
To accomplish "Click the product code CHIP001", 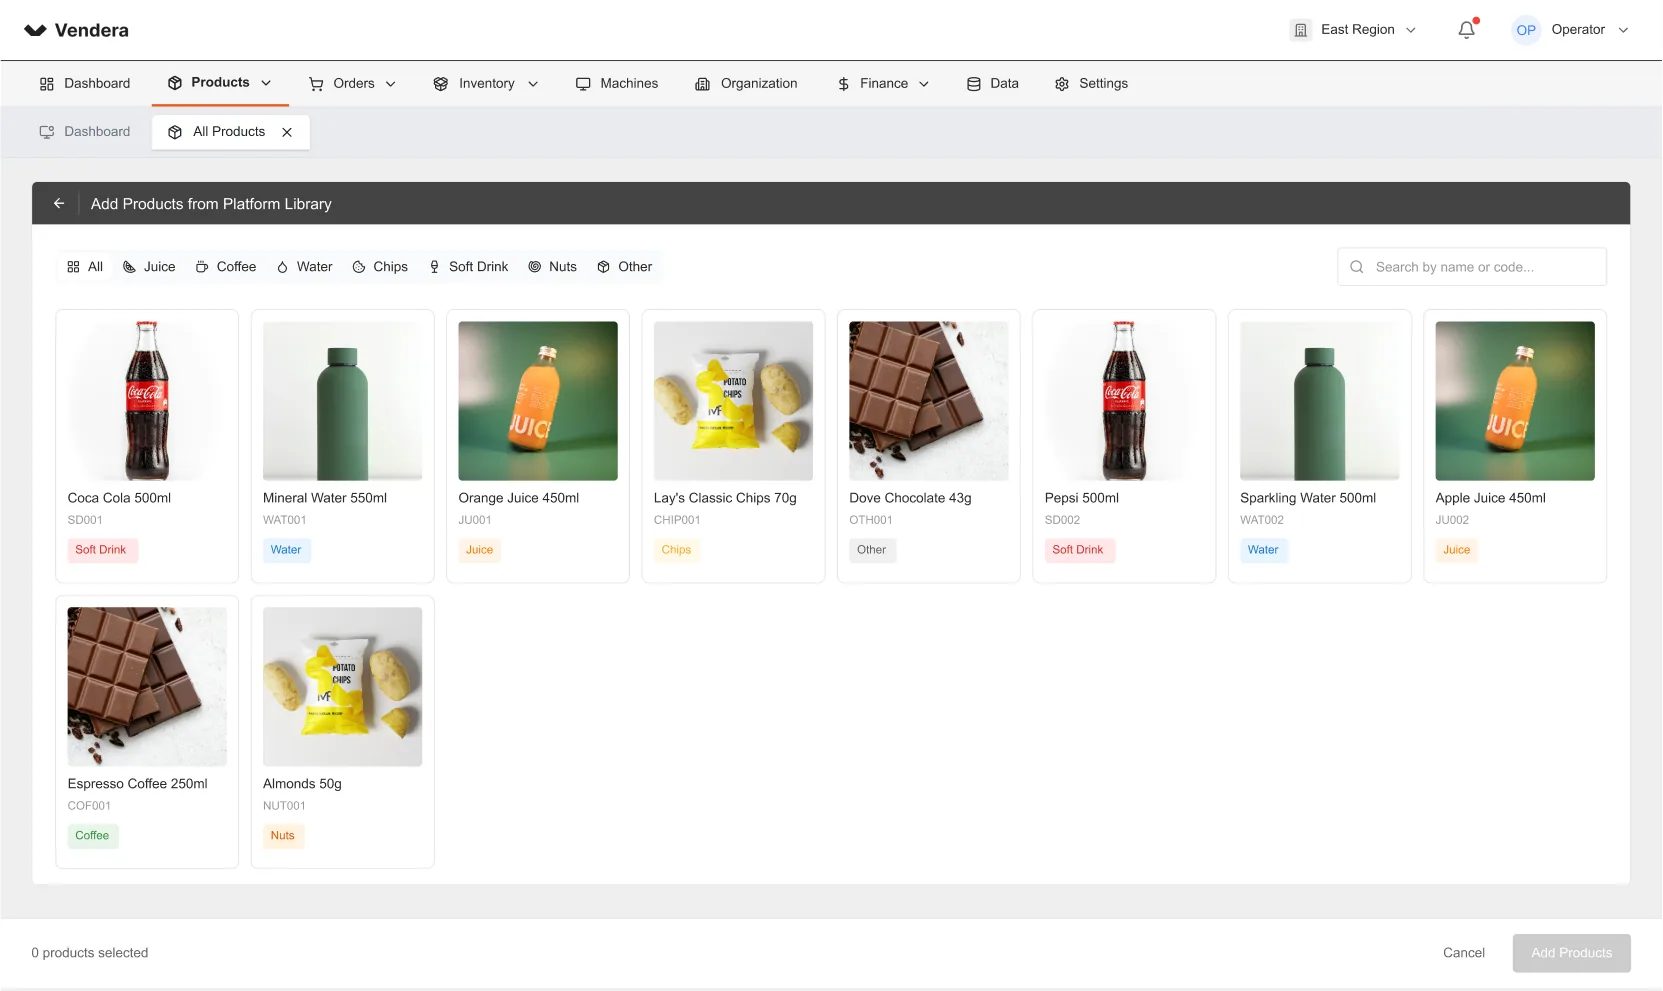I will pyautogui.click(x=677, y=520).
